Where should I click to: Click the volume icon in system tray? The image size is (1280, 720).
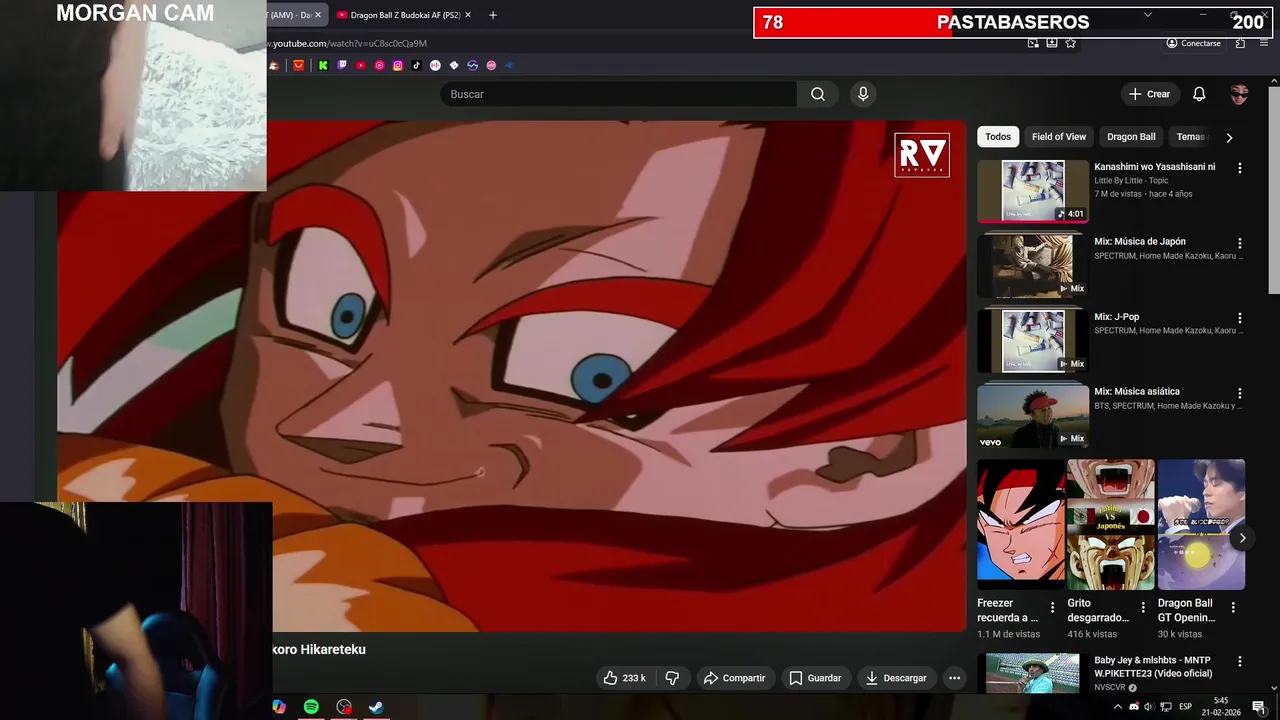click(1148, 707)
